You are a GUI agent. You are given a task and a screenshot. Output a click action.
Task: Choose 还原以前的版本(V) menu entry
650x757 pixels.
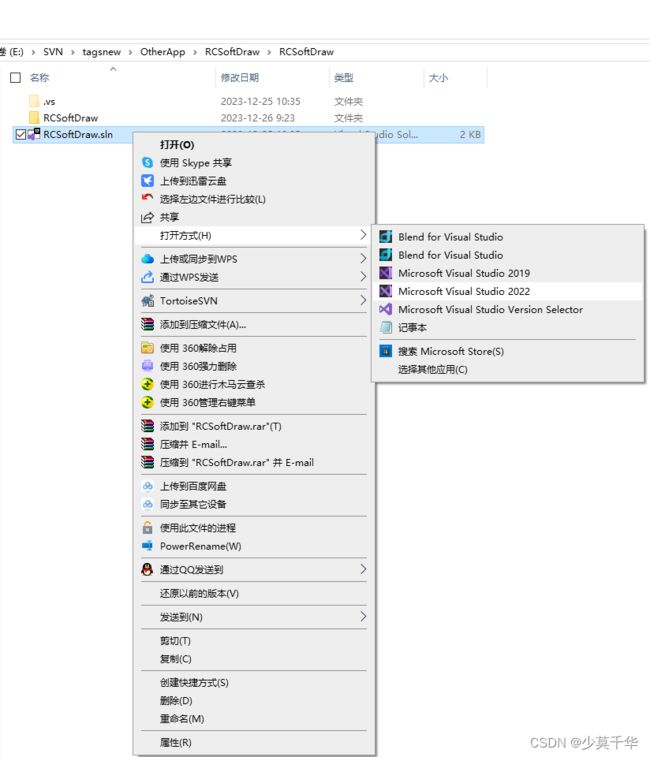coord(254,593)
